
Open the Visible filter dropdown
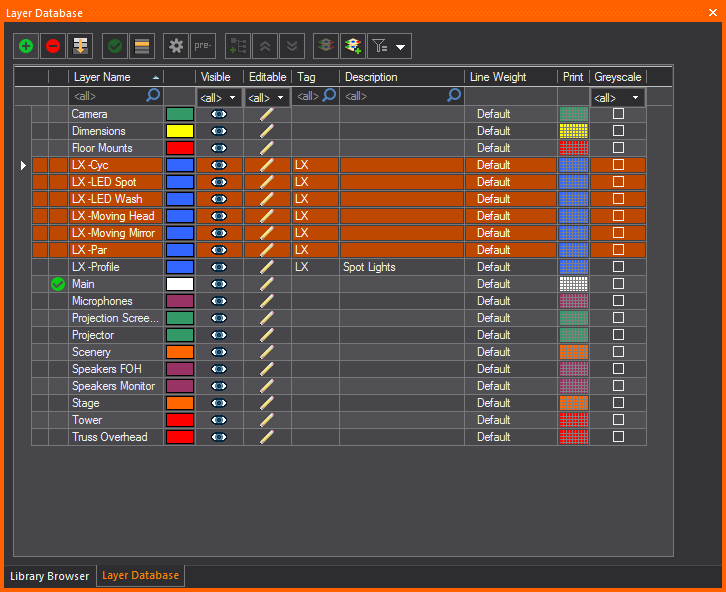pos(220,97)
